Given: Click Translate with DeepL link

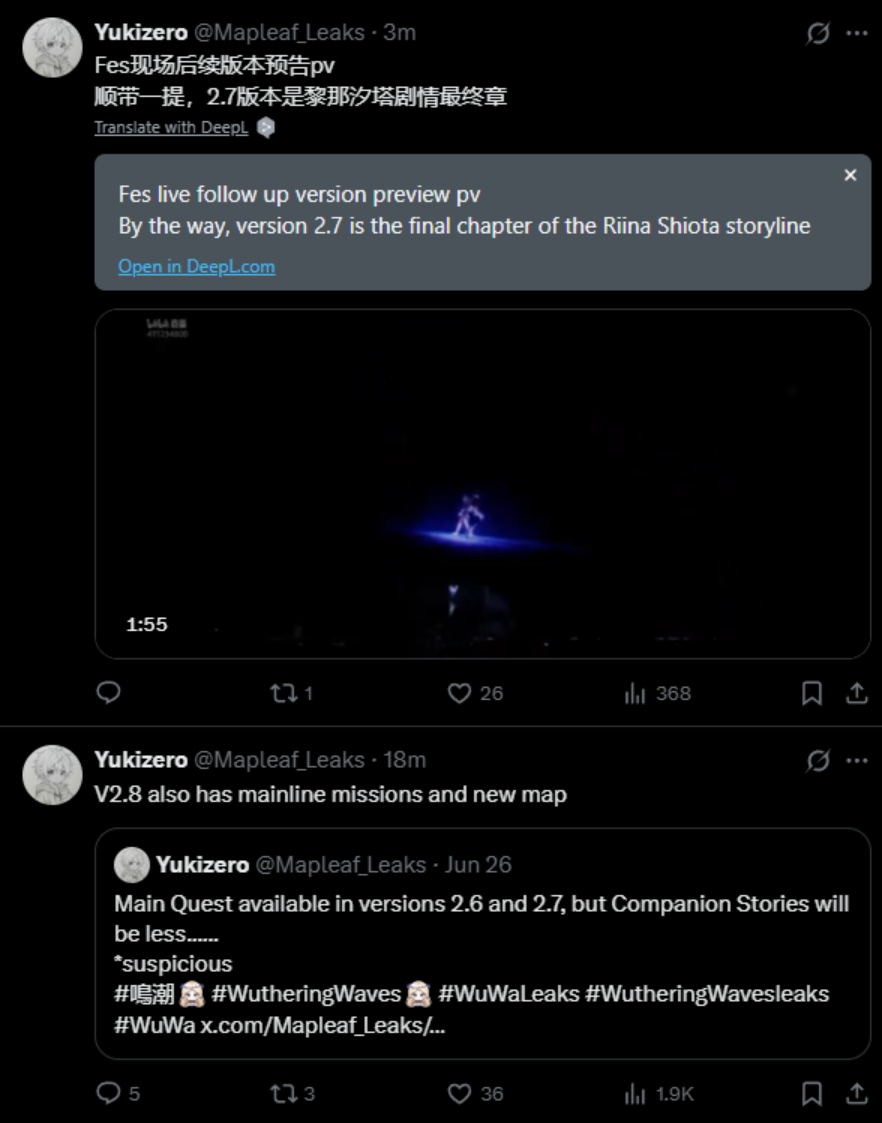Looking at the screenshot, I should pyautogui.click(x=171, y=127).
